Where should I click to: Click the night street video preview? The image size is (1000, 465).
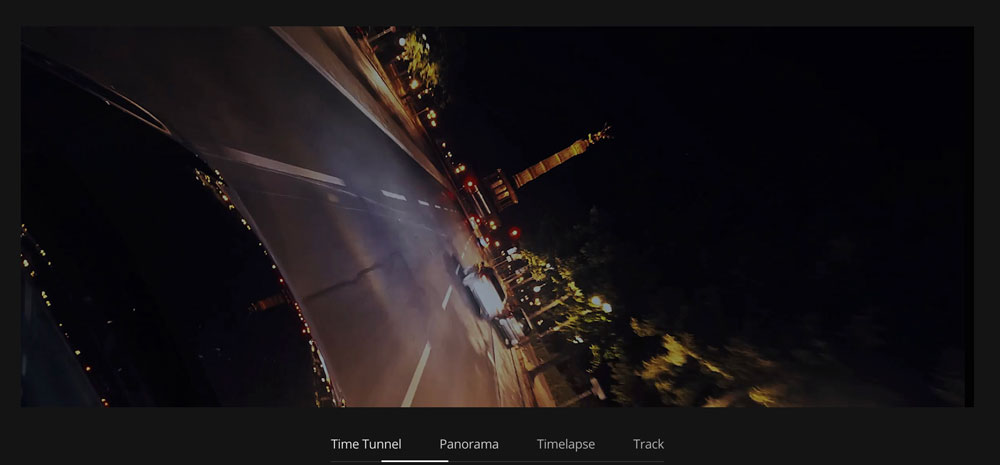(x=497, y=216)
